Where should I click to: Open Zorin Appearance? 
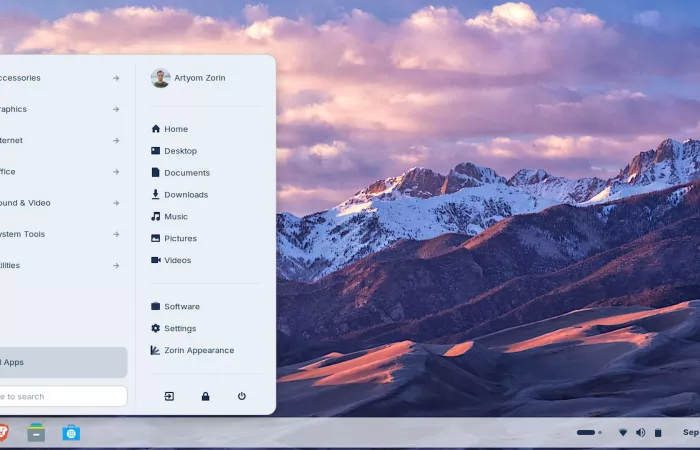(198, 350)
